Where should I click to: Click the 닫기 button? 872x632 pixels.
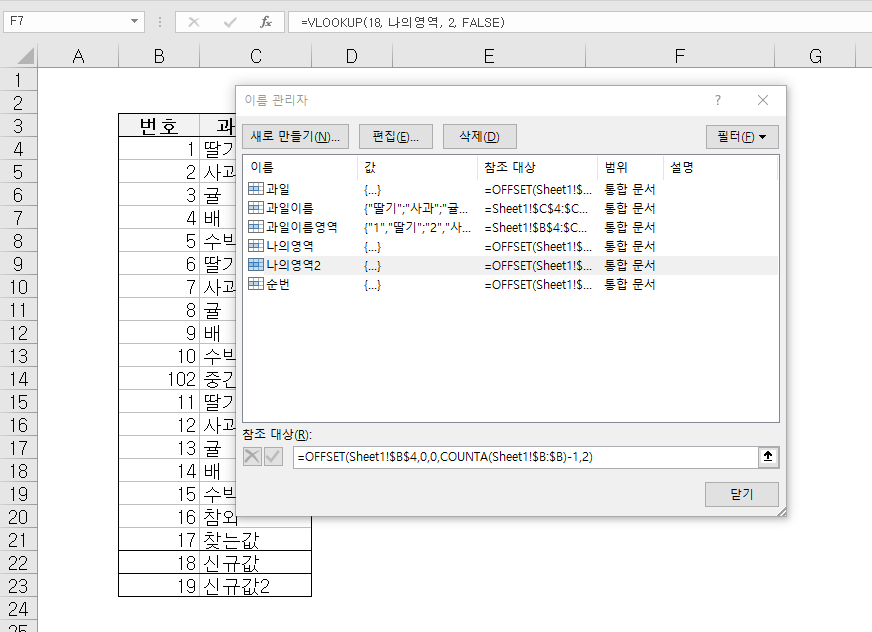coord(741,494)
